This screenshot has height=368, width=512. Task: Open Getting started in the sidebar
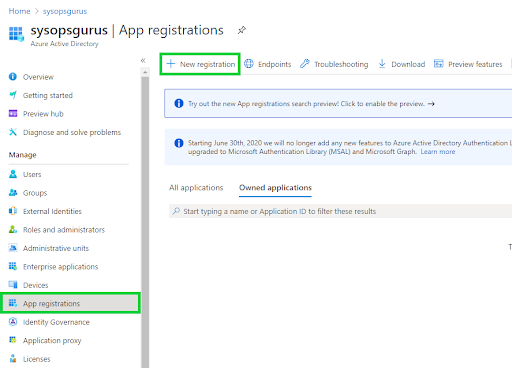pyautogui.click(x=48, y=95)
